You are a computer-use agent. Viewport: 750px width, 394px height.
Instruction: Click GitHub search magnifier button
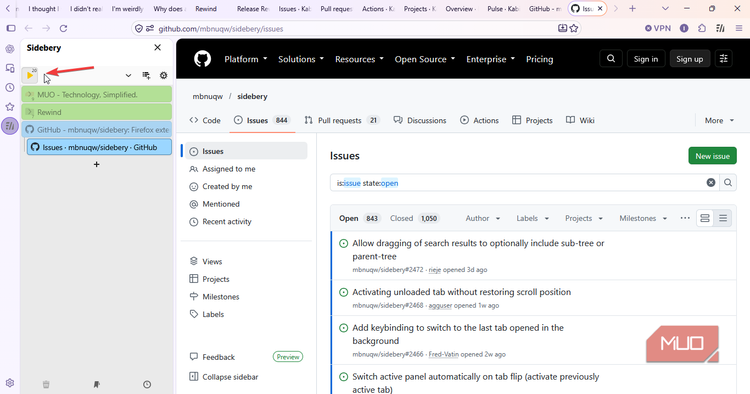coord(611,59)
